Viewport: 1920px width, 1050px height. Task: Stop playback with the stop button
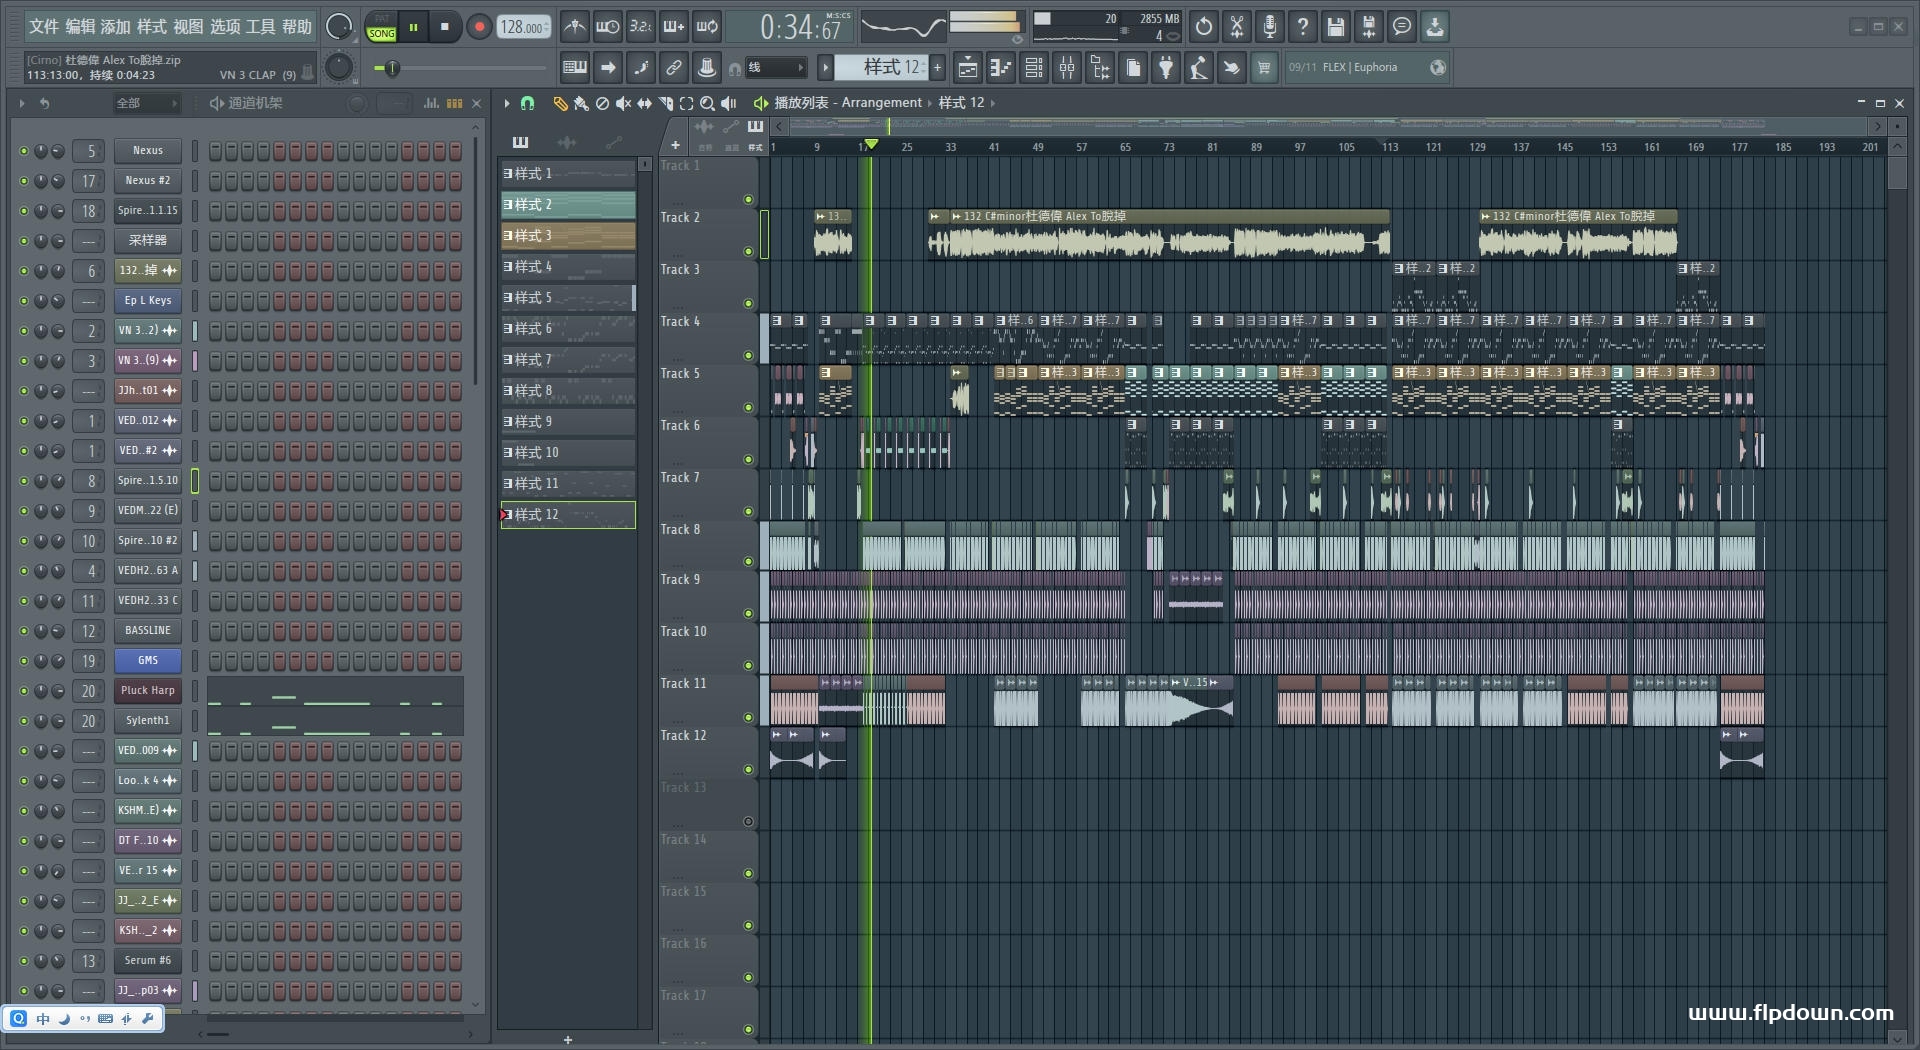tap(445, 27)
